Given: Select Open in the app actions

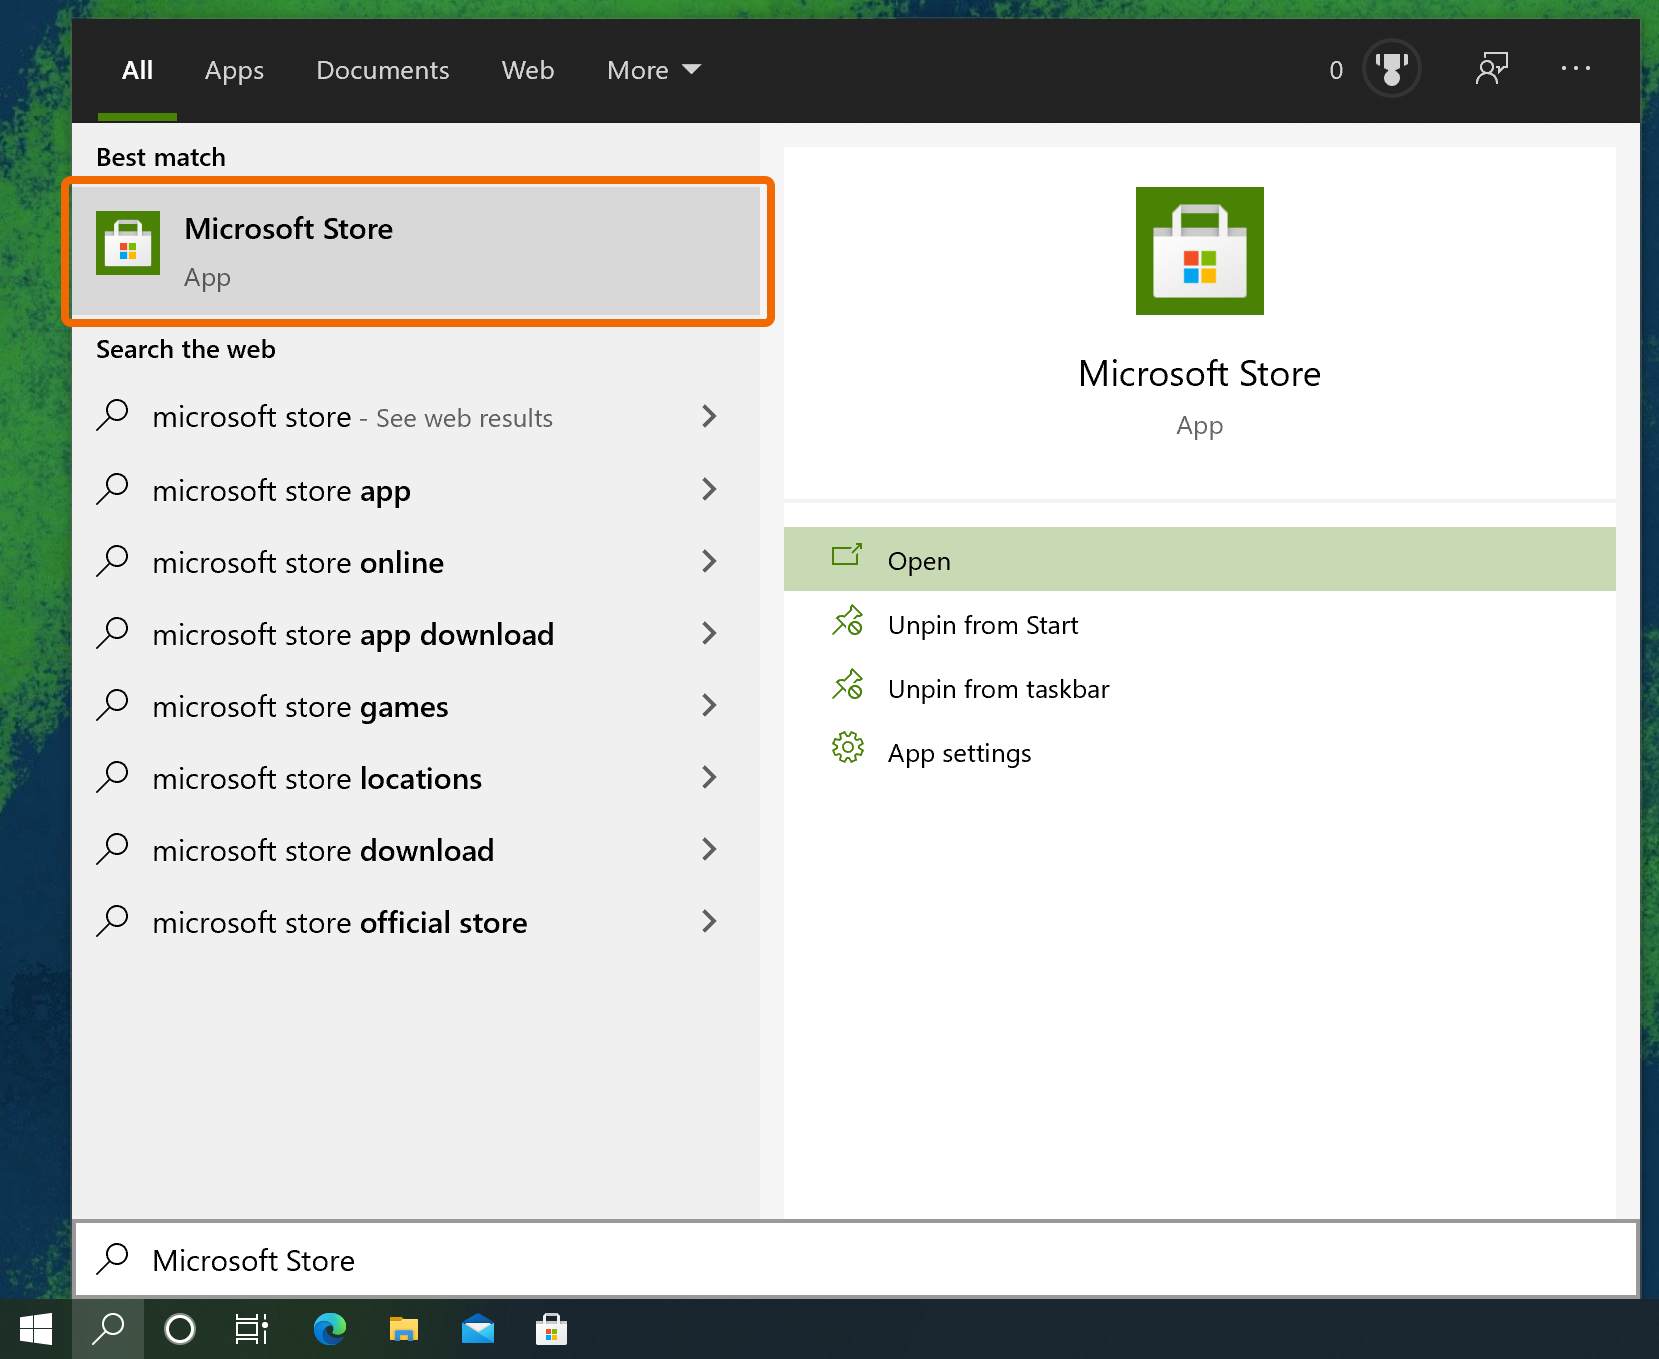Looking at the screenshot, I should [x=1199, y=559].
